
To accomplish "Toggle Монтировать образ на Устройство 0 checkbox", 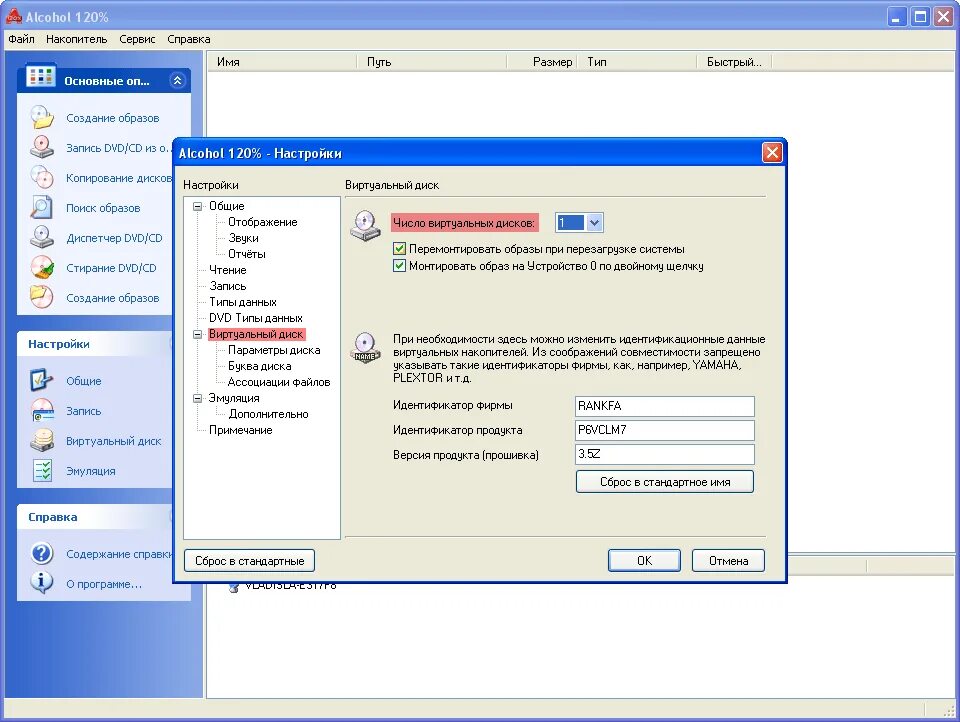I will click(399, 266).
